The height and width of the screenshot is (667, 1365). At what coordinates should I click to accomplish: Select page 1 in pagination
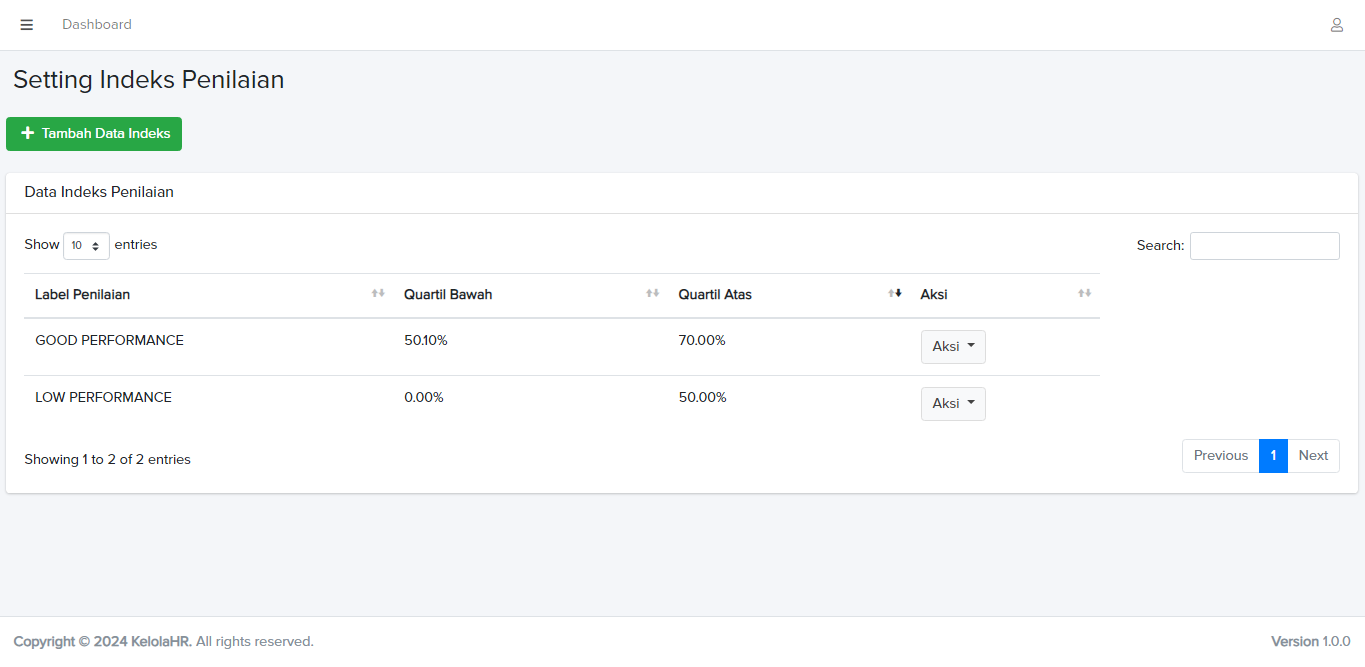click(1273, 456)
